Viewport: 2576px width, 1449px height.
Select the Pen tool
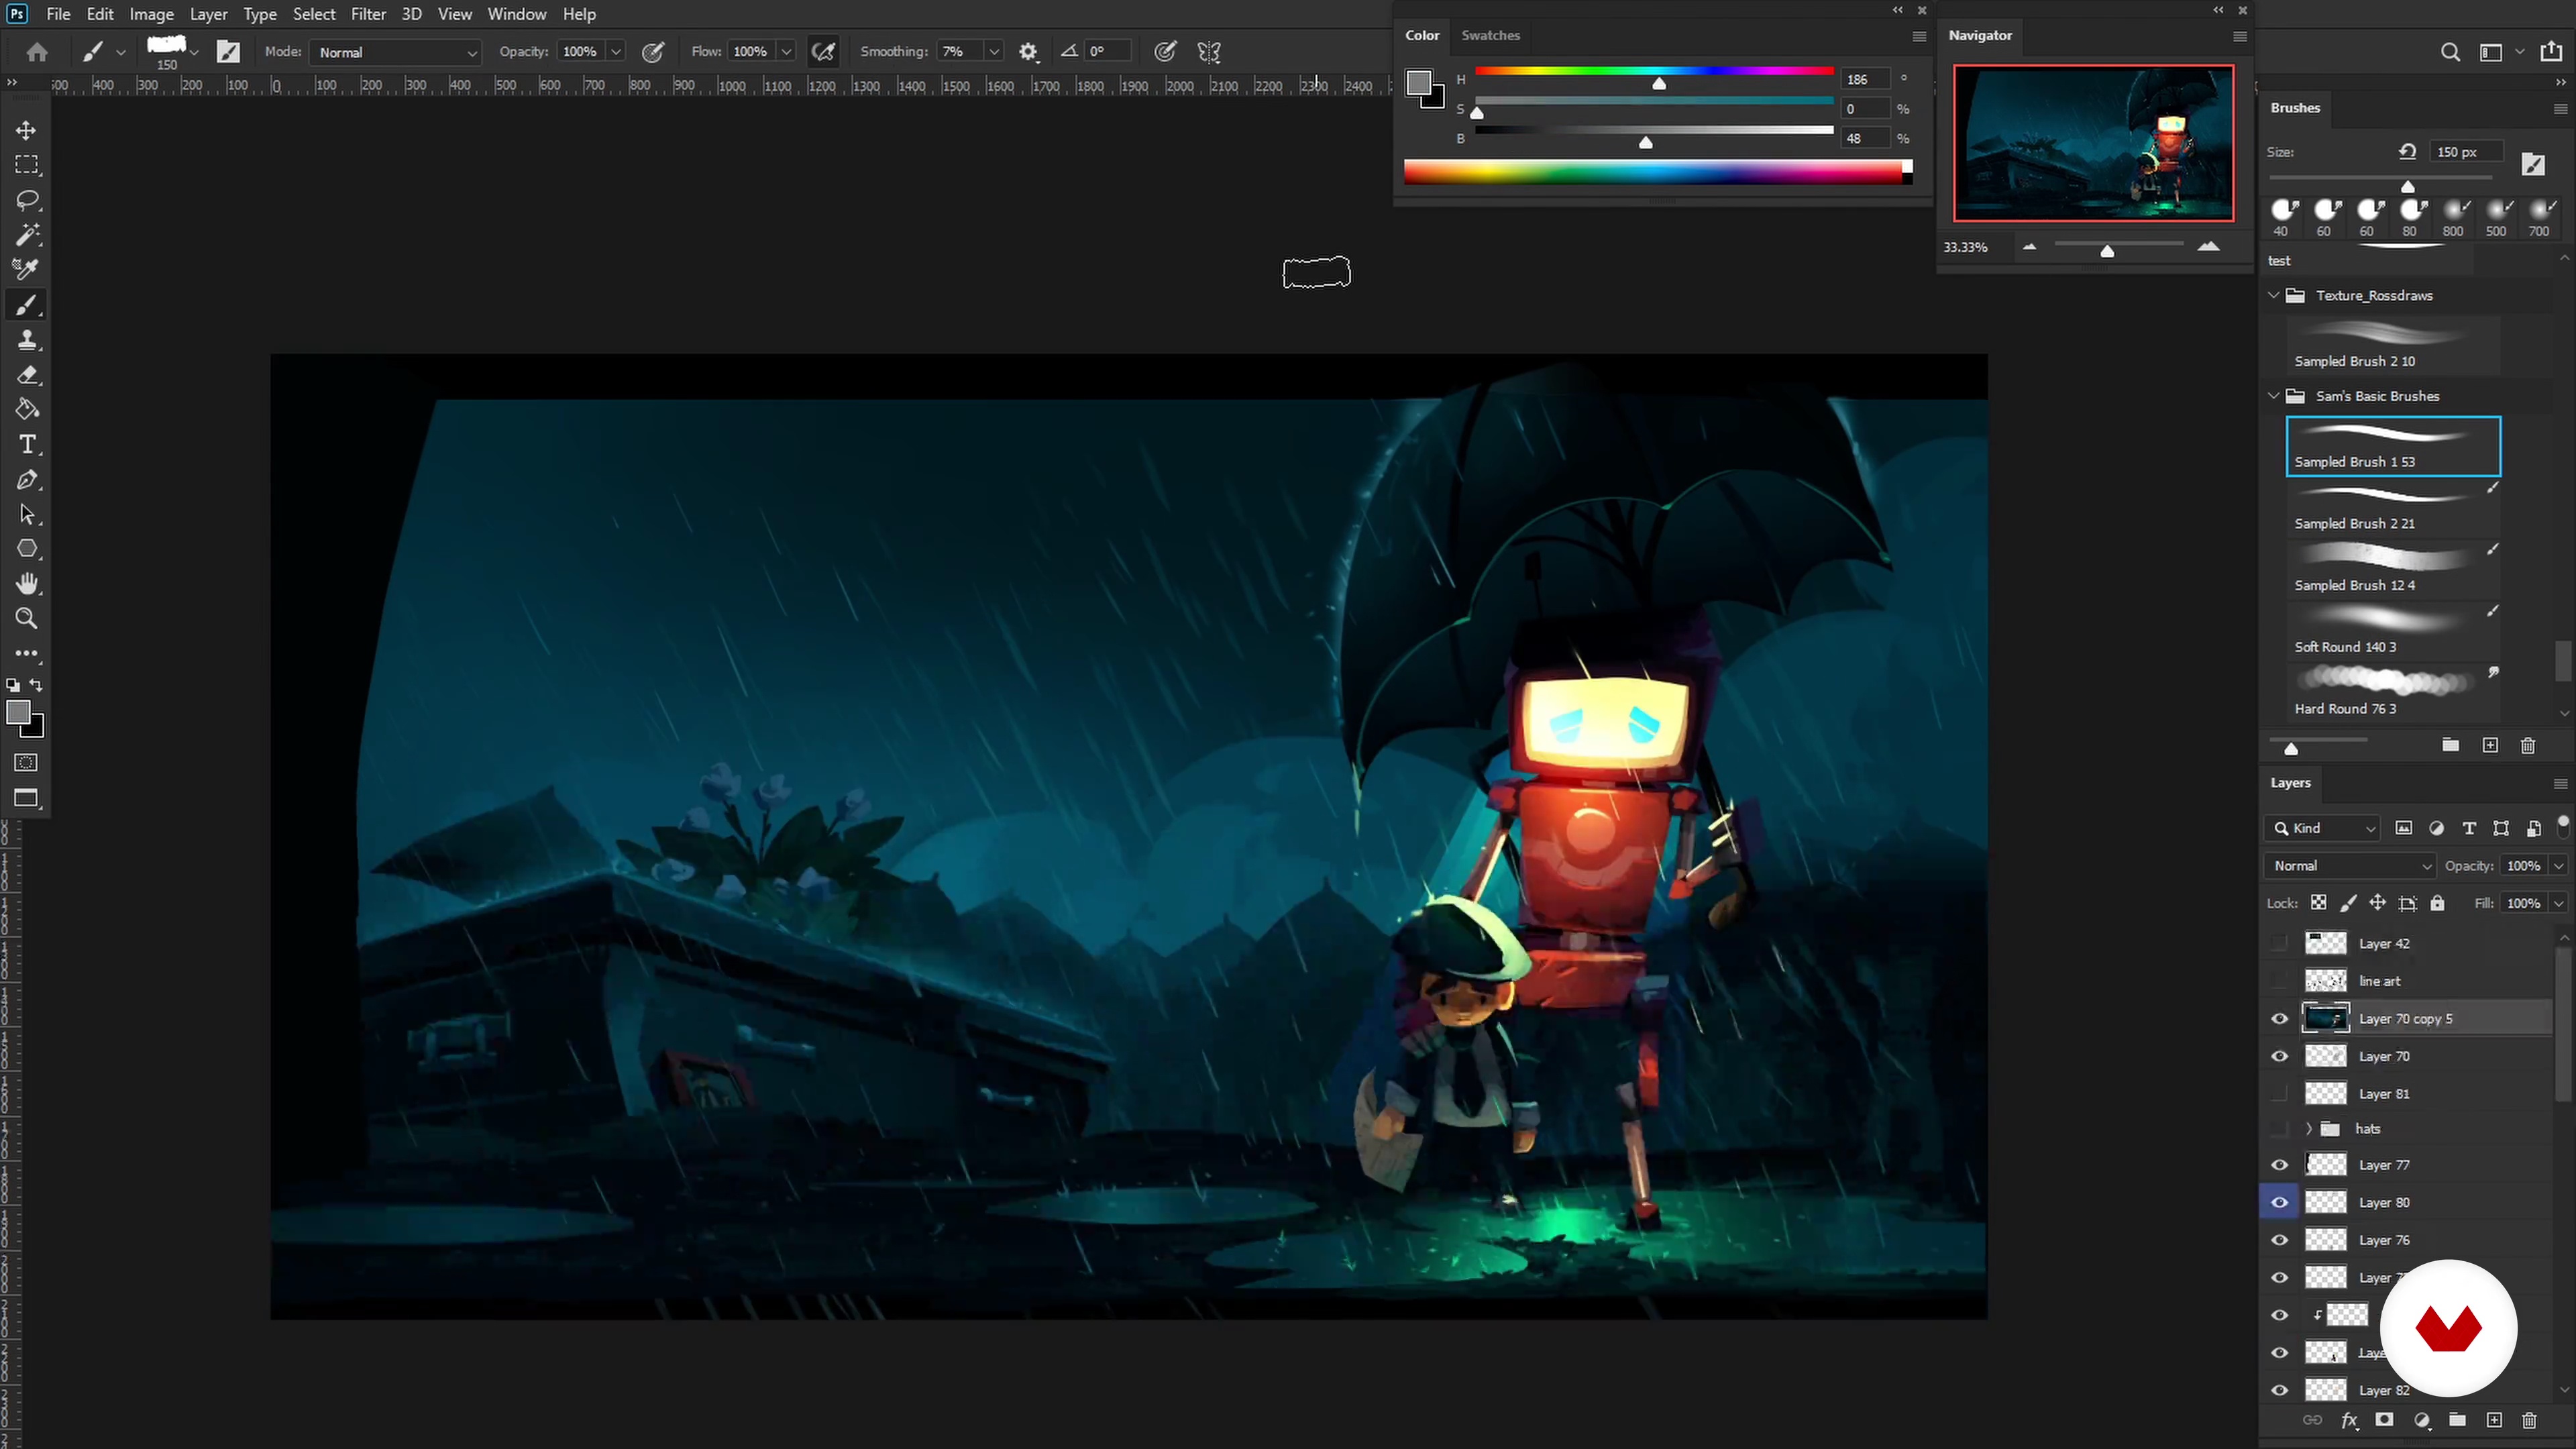[x=27, y=479]
